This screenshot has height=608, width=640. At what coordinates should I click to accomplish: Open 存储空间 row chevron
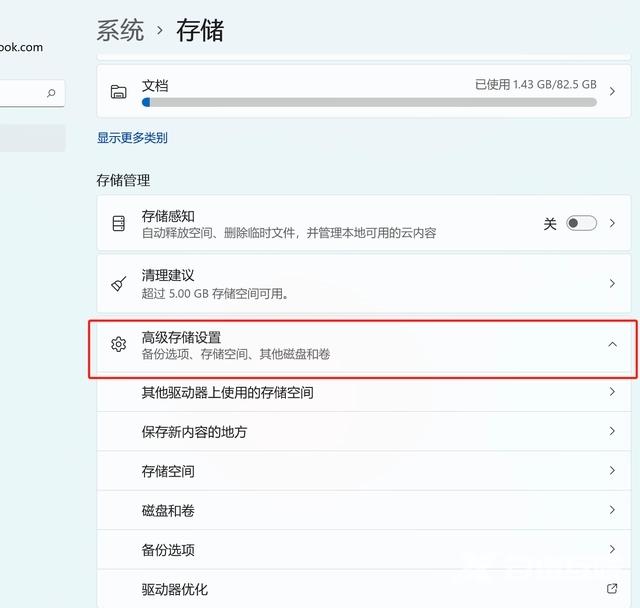pos(612,471)
